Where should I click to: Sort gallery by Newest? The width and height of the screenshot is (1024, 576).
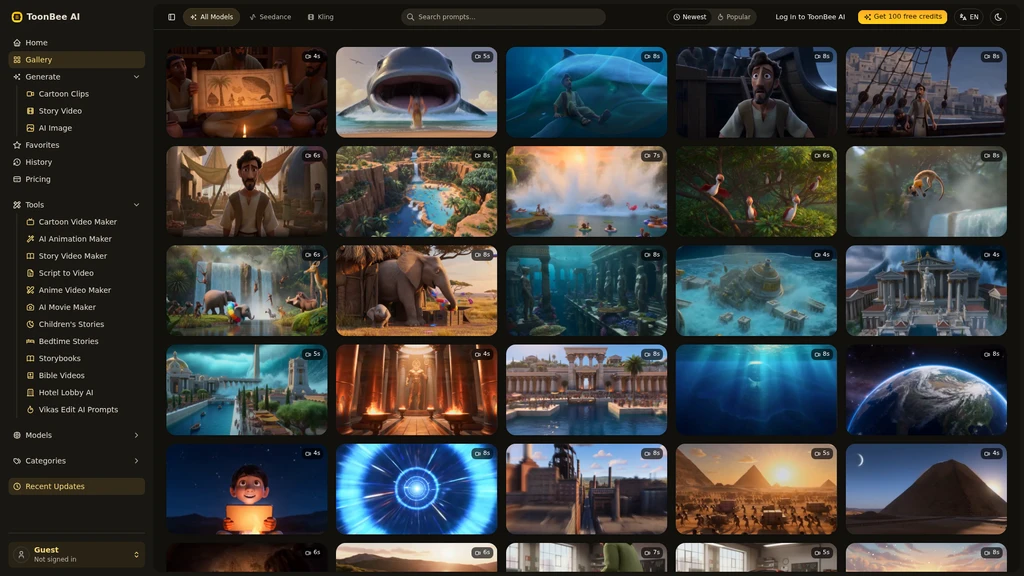690,17
